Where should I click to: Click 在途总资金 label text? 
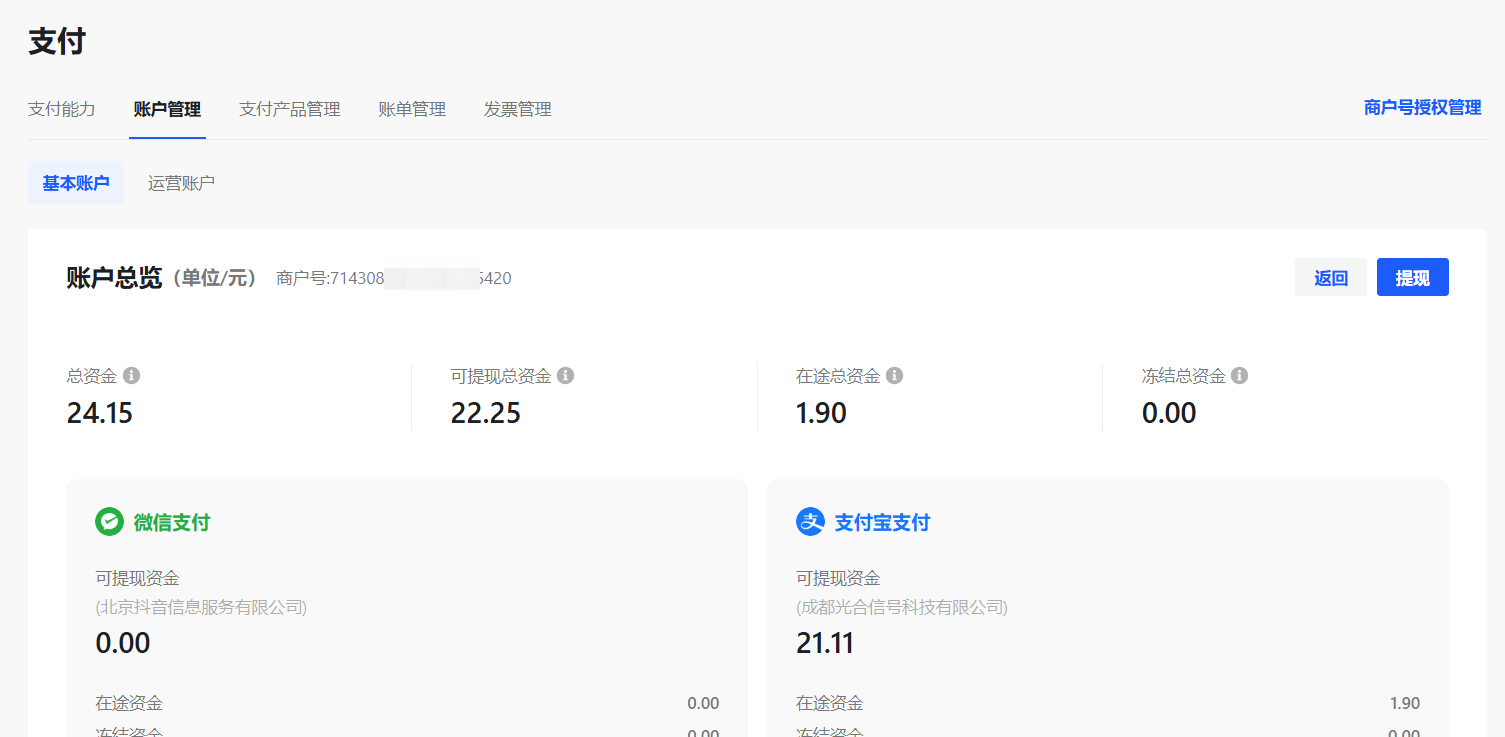pyautogui.click(x=838, y=376)
